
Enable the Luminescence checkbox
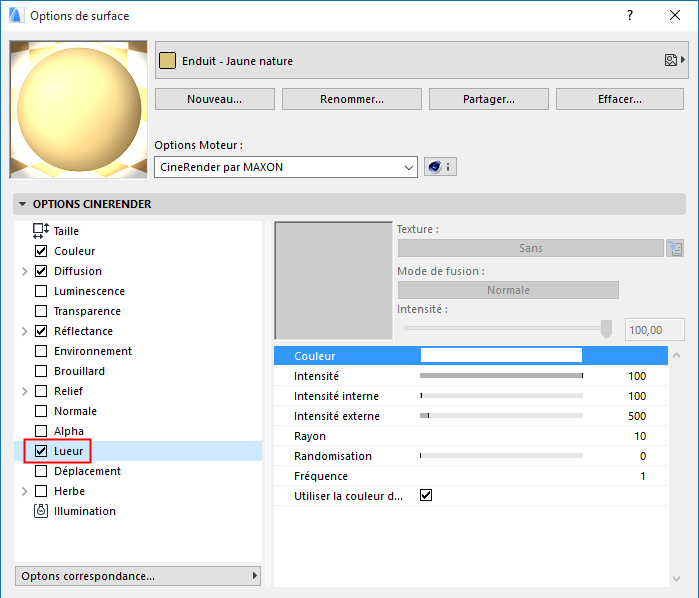41,291
